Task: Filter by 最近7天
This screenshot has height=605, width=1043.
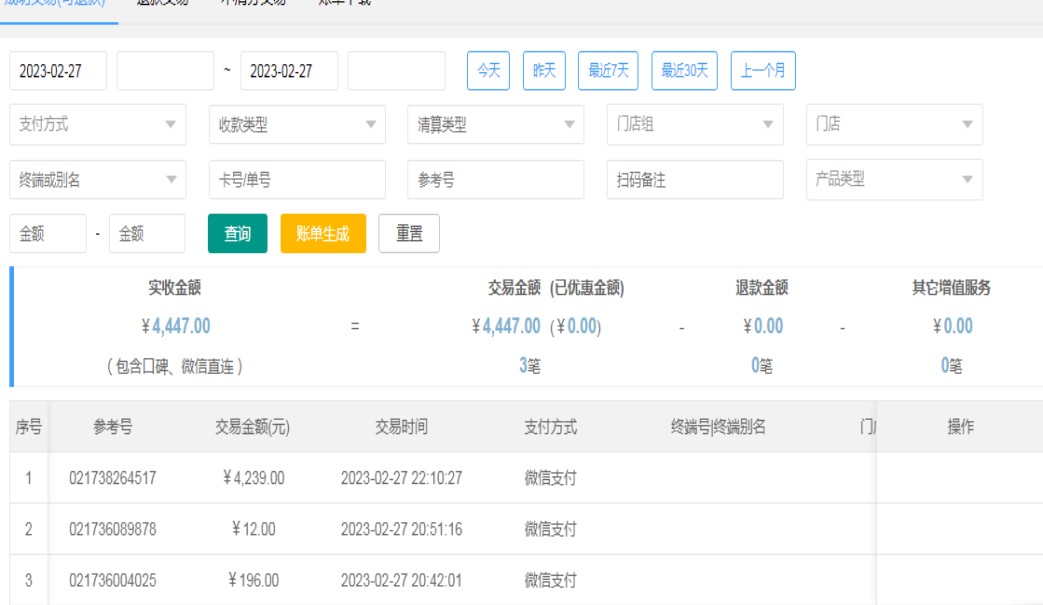Action: pyautogui.click(x=608, y=71)
